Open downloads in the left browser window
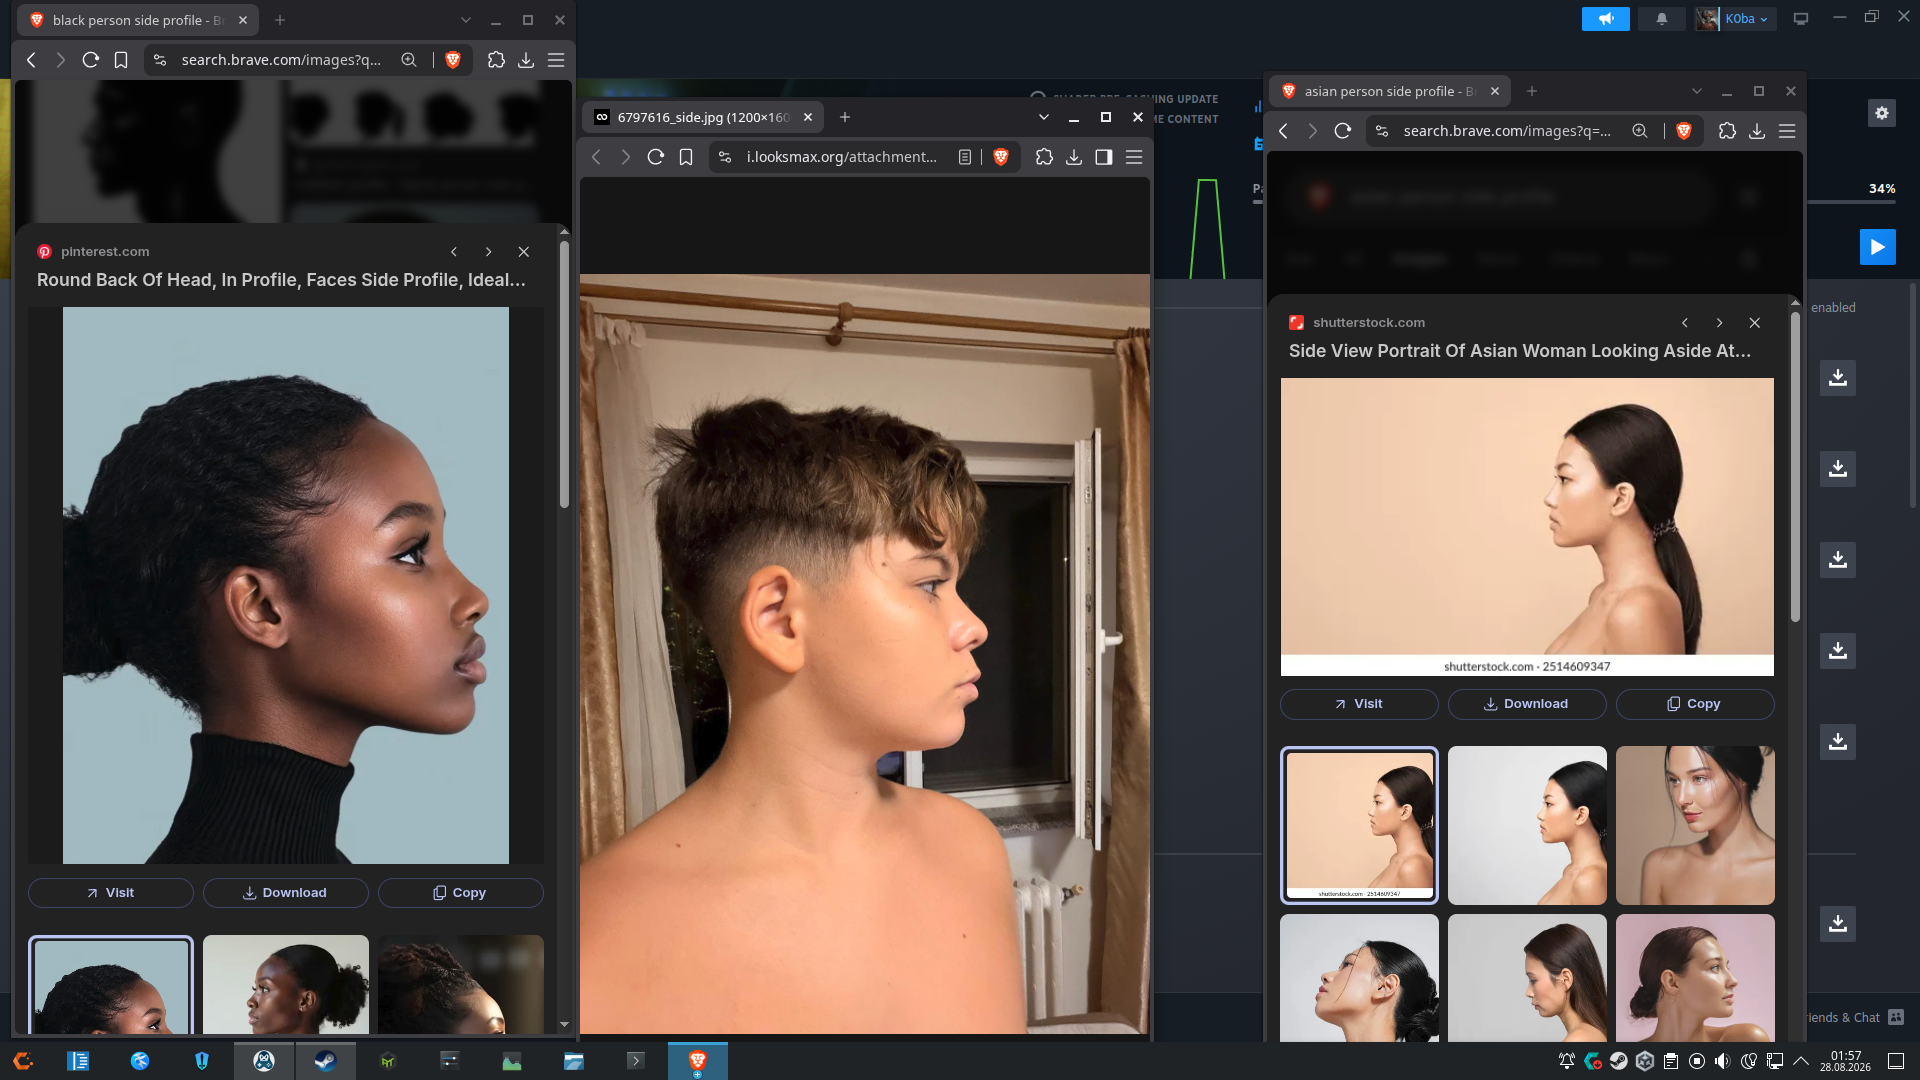 tap(526, 60)
